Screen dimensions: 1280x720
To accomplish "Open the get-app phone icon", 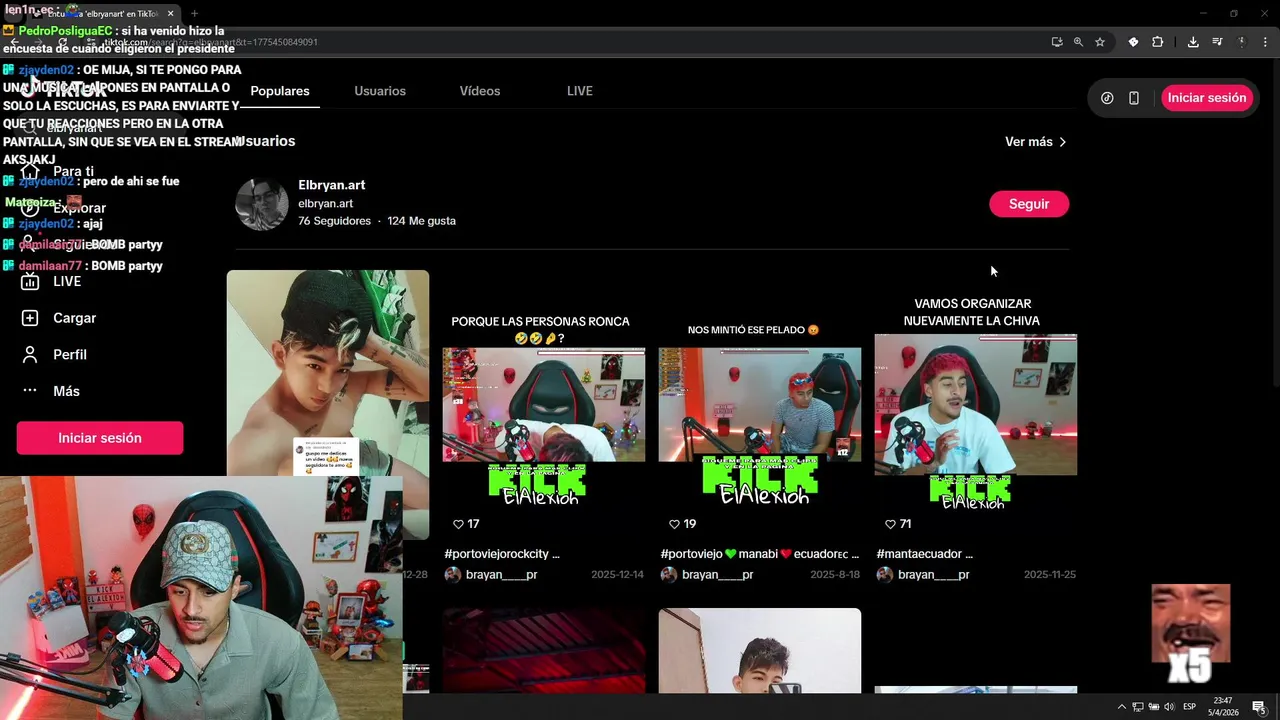I will (1134, 98).
